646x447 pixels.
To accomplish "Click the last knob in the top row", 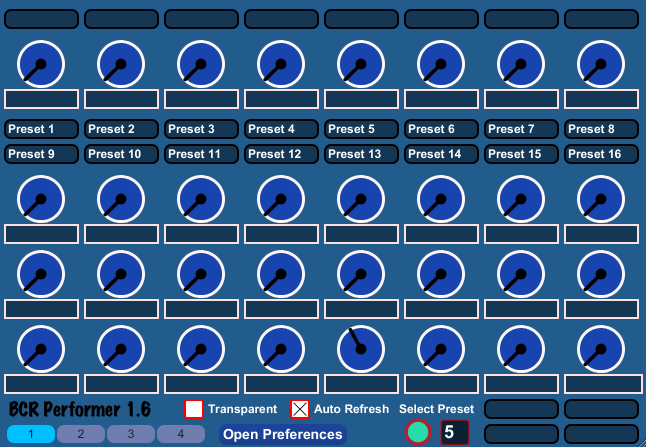I will click(601, 64).
